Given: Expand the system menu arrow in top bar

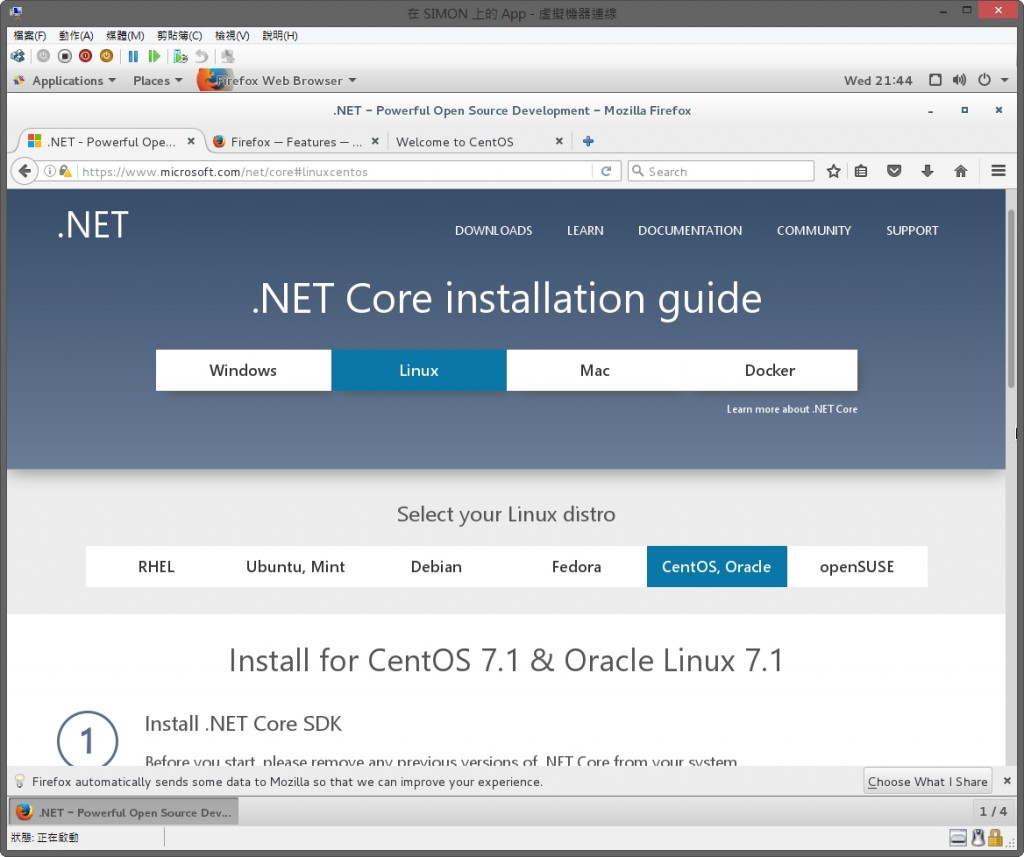Looking at the screenshot, I should (1004, 80).
